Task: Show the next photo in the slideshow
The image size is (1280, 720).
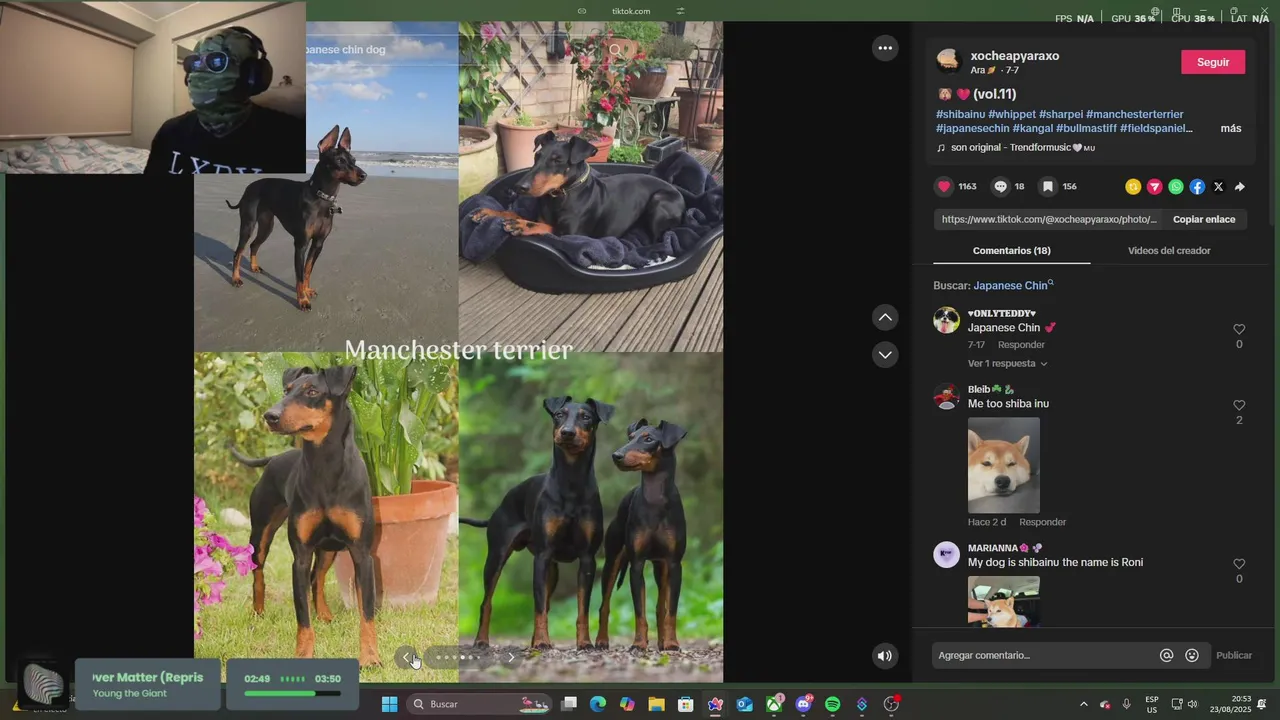Action: (511, 657)
